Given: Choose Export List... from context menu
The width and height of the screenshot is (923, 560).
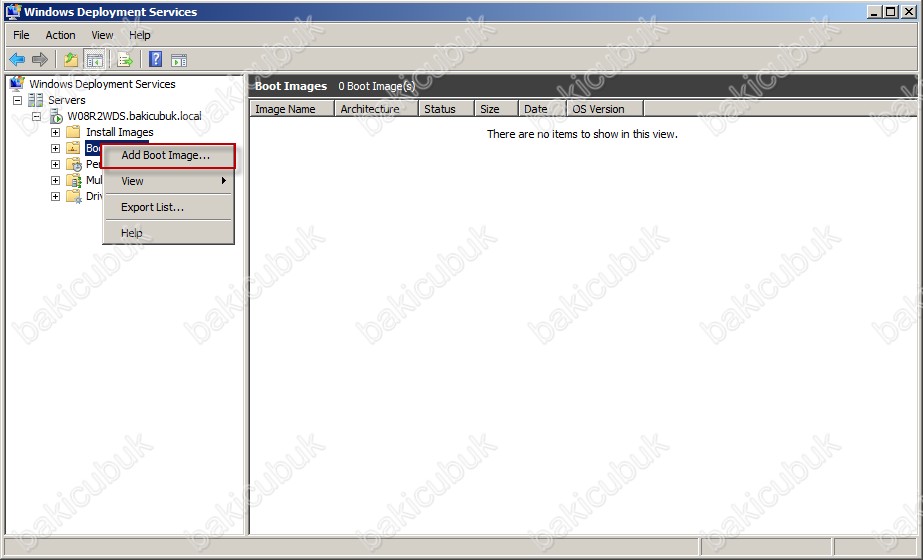Looking at the screenshot, I should 168,207.
